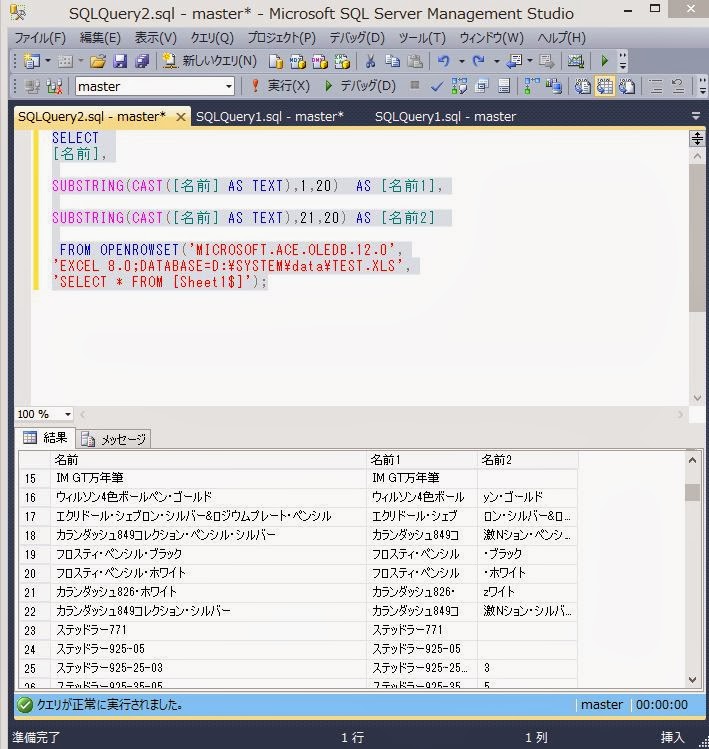Viewport: 709px width, 749px height.
Task: Click the blue Parse checkmark icon
Action: (436, 86)
